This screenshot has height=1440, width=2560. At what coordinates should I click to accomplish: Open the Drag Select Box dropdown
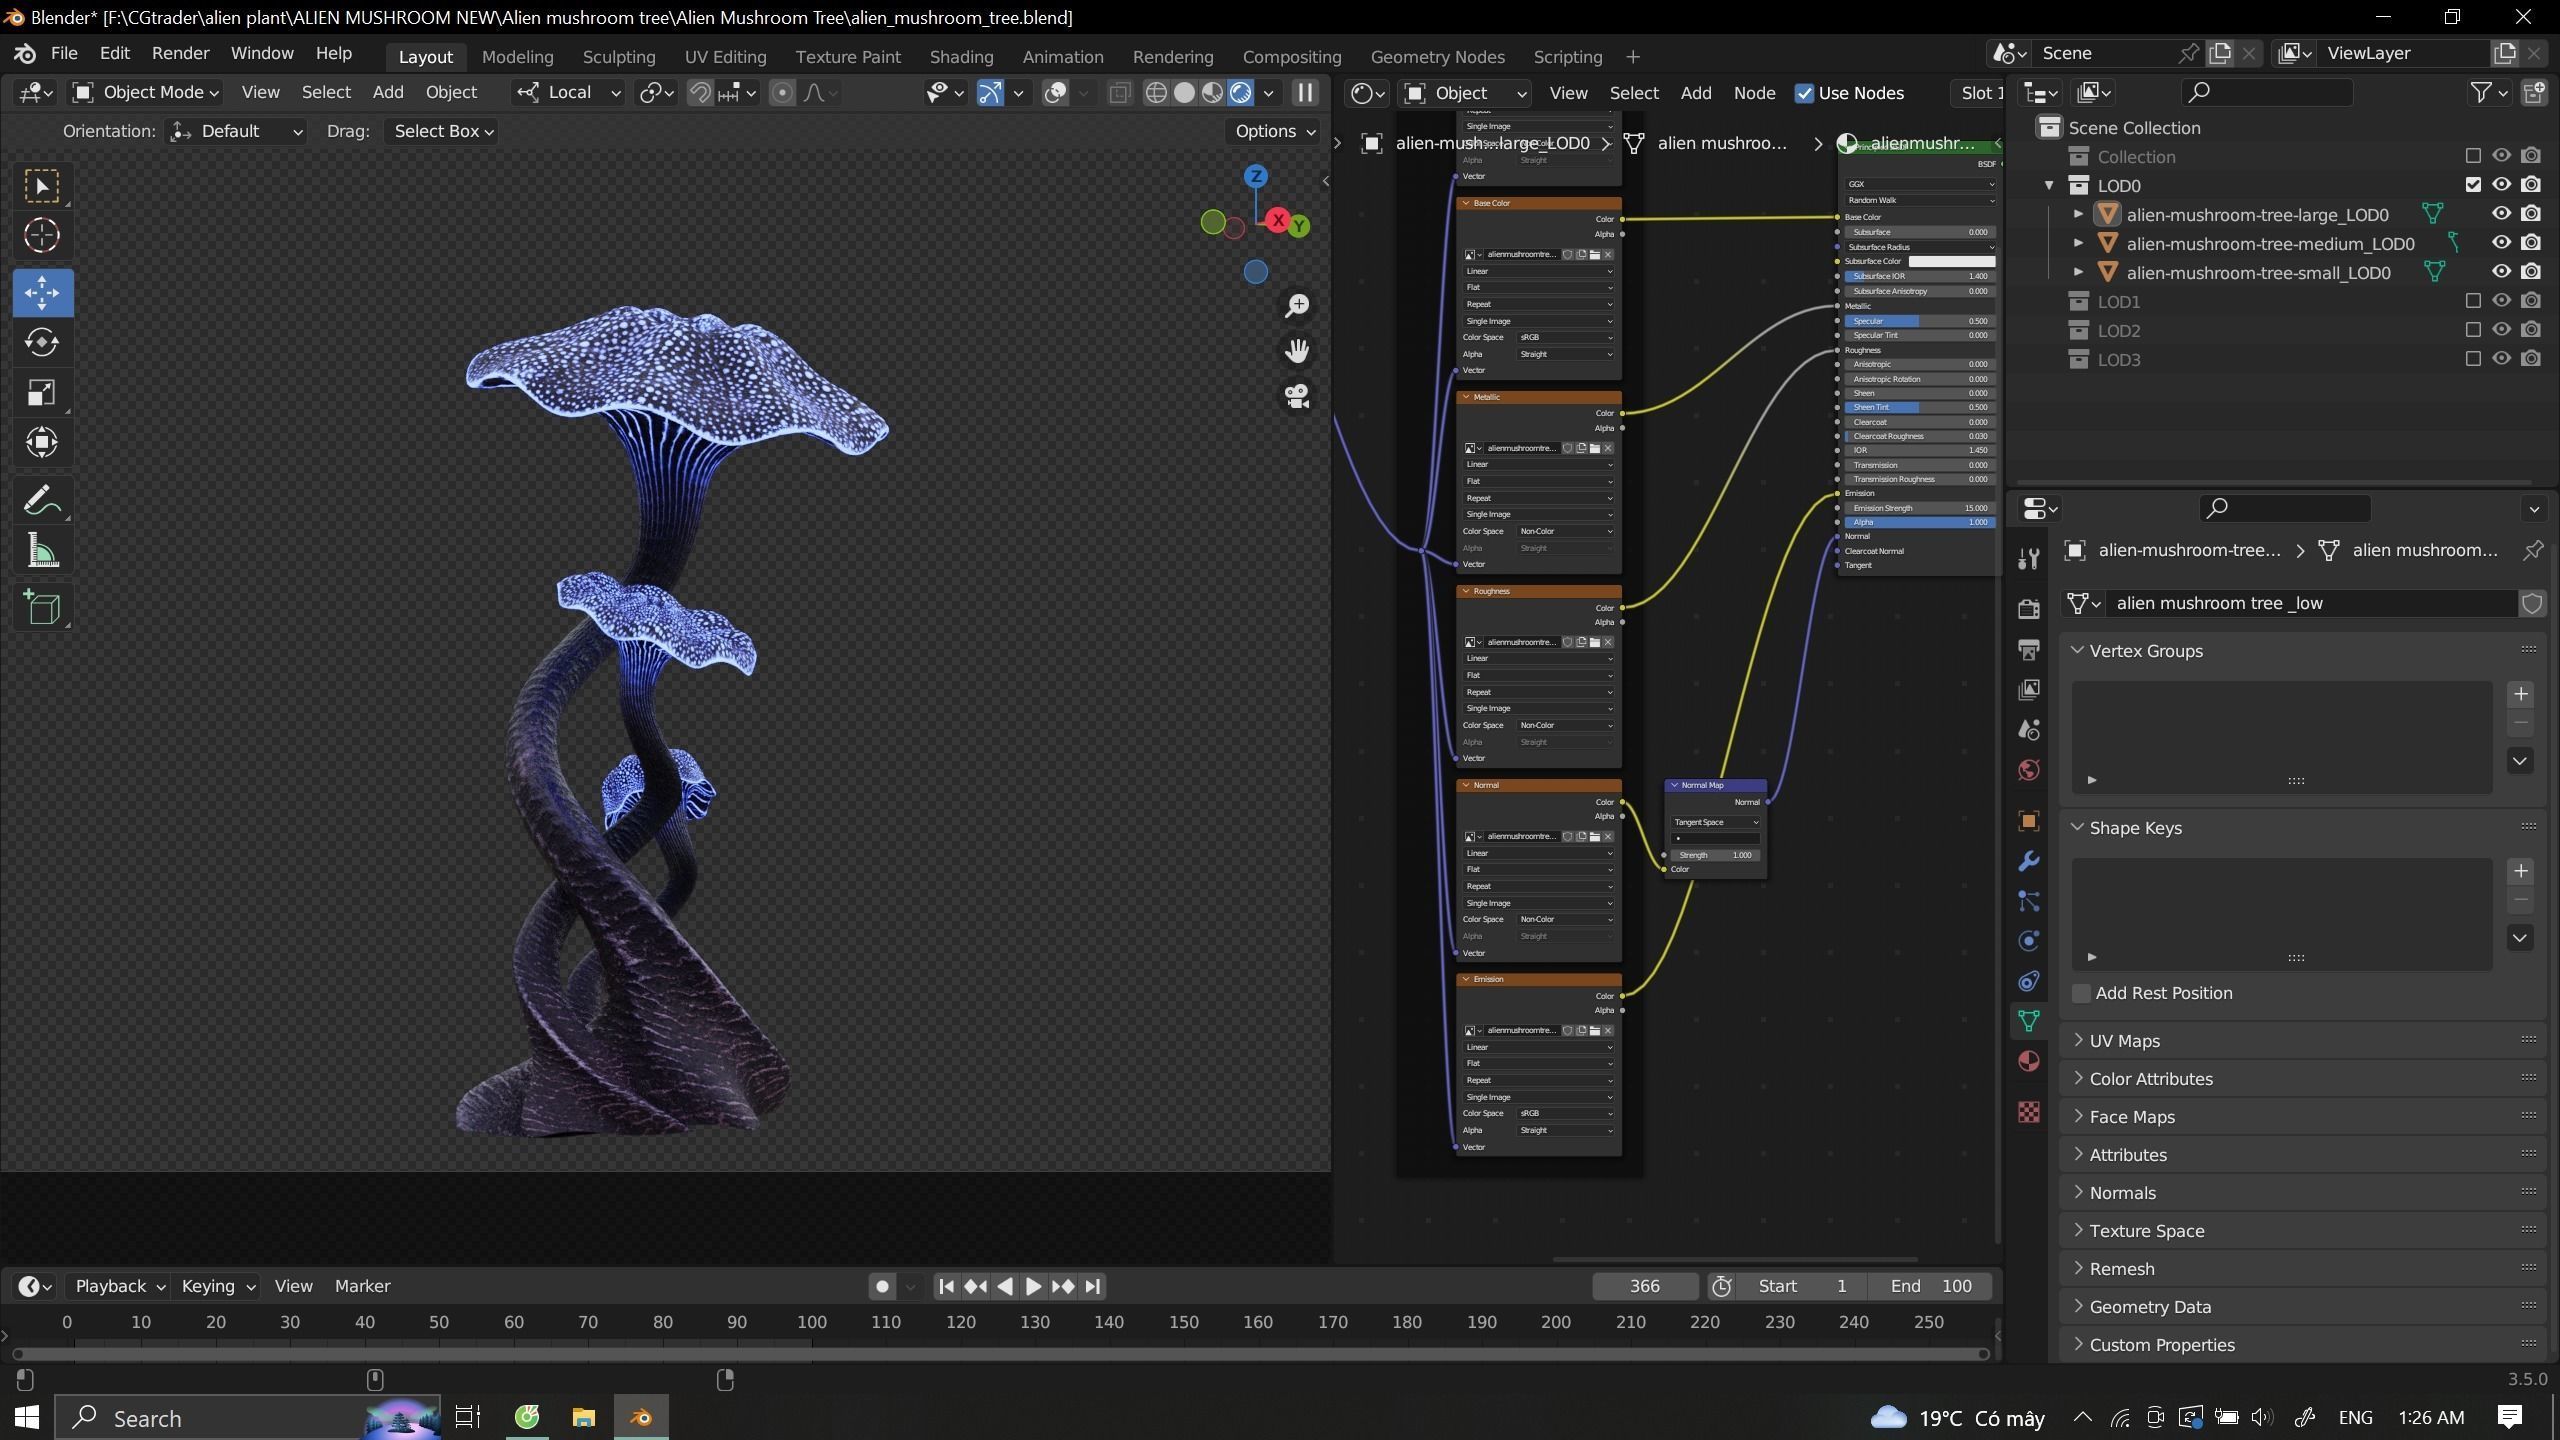(x=442, y=132)
